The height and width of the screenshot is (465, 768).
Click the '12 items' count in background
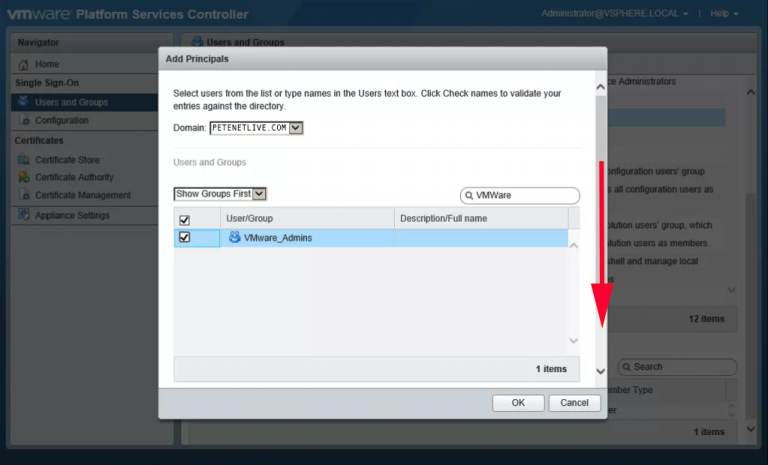706,319
